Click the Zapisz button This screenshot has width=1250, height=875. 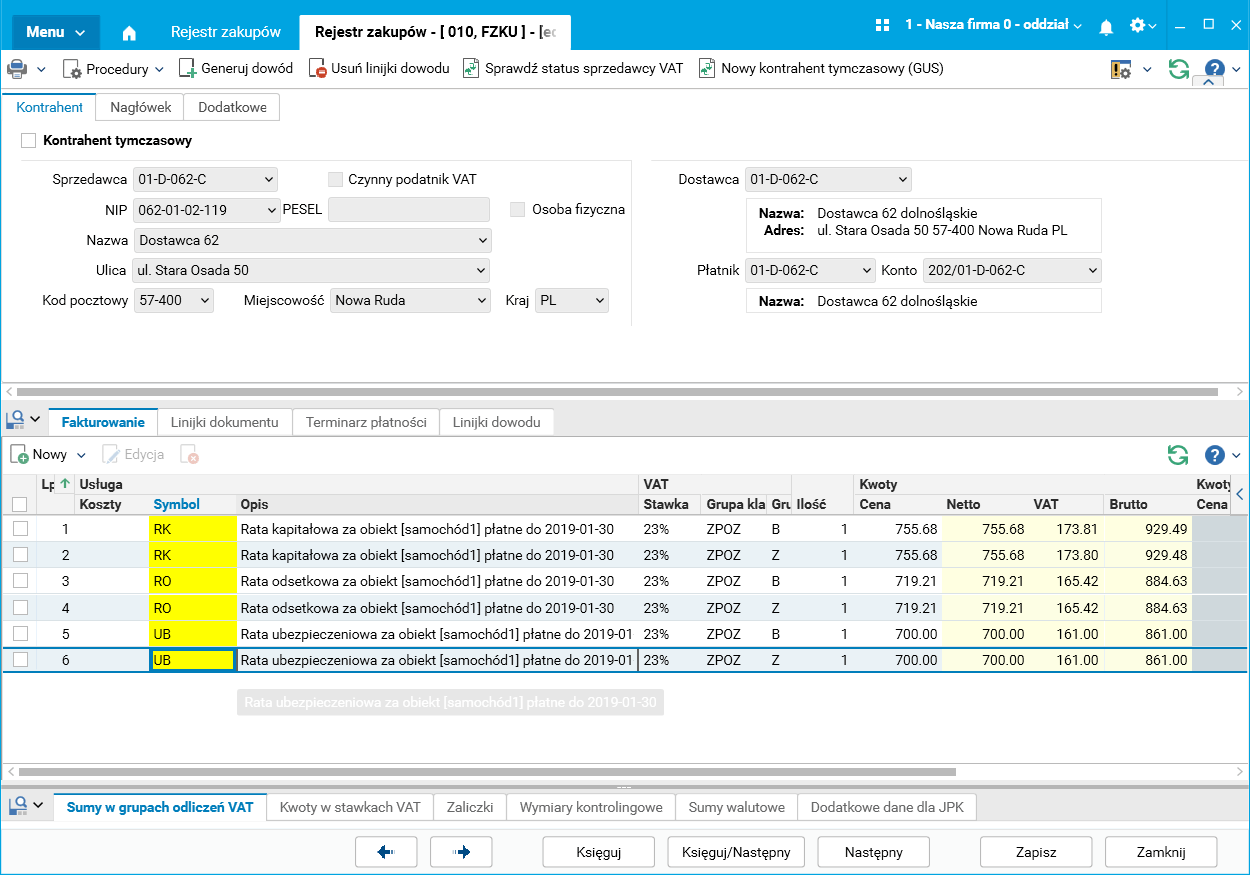click(1035, 852)
